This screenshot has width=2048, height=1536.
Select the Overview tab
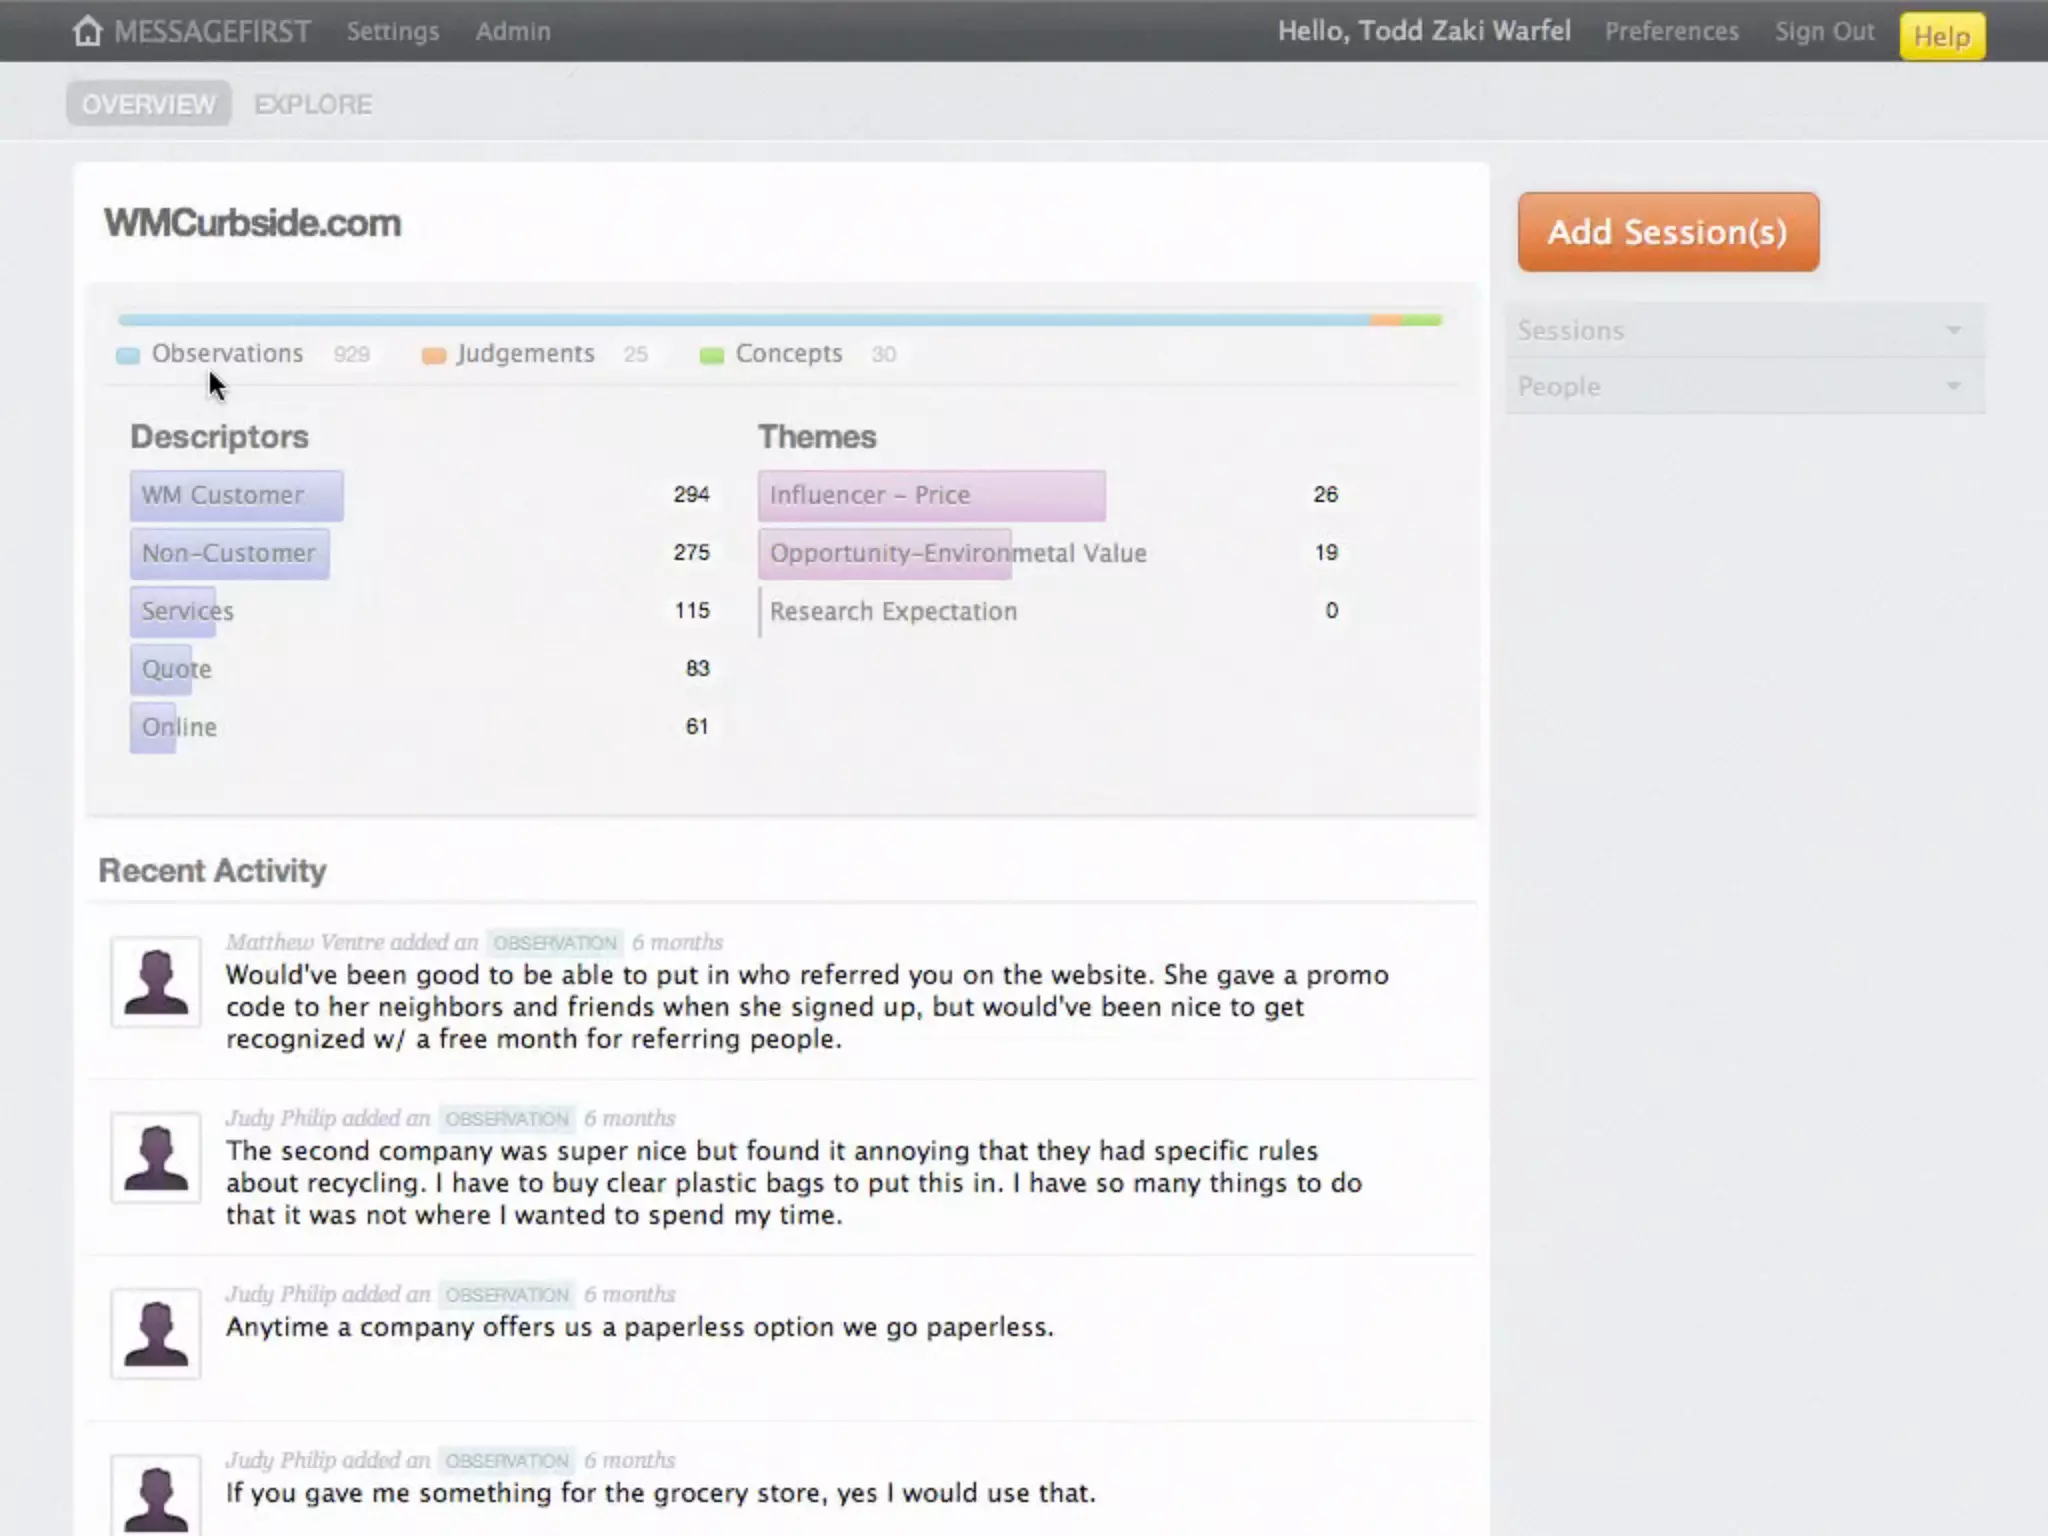pyautogui.click(x=149, y=104)
